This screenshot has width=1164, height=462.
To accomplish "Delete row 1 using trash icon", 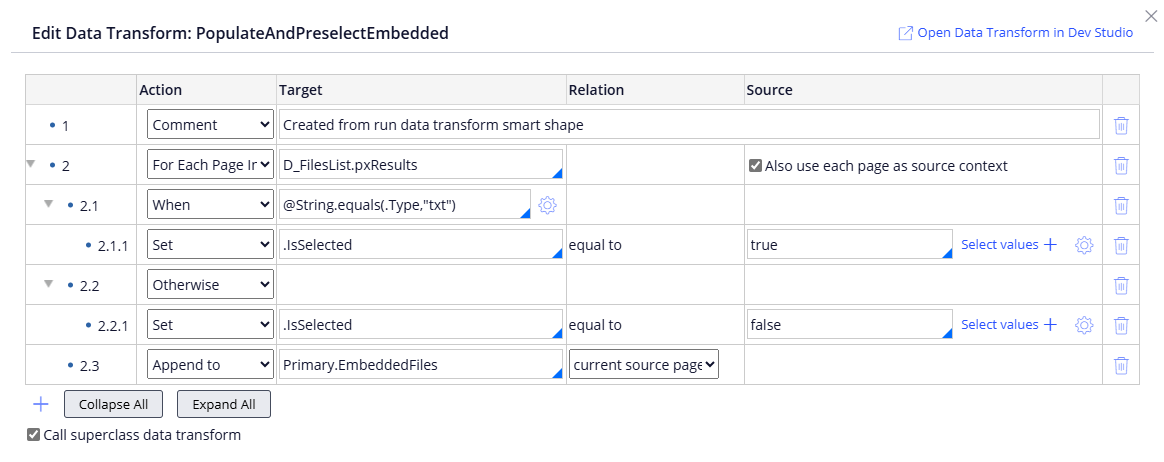I will [x=1121, y=126].
